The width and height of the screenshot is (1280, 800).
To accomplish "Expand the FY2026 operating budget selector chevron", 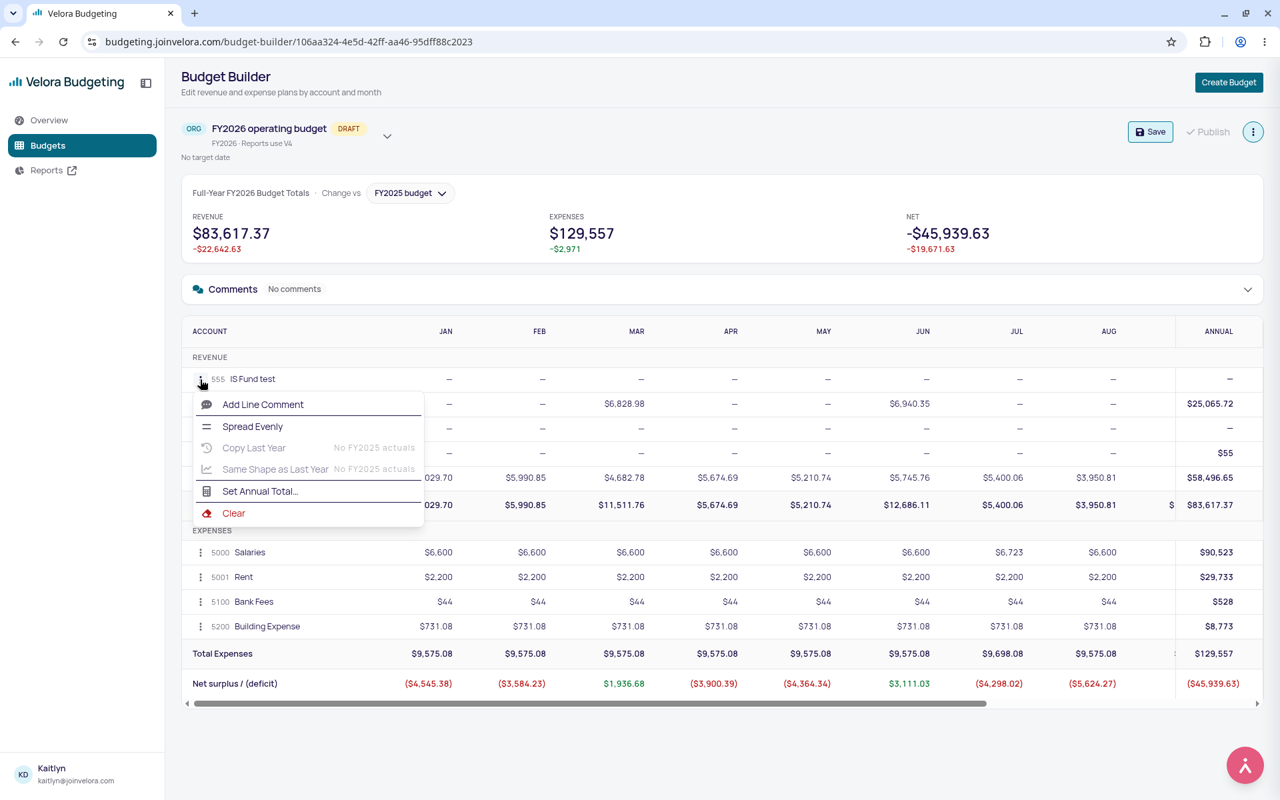I will click(387, 137).
